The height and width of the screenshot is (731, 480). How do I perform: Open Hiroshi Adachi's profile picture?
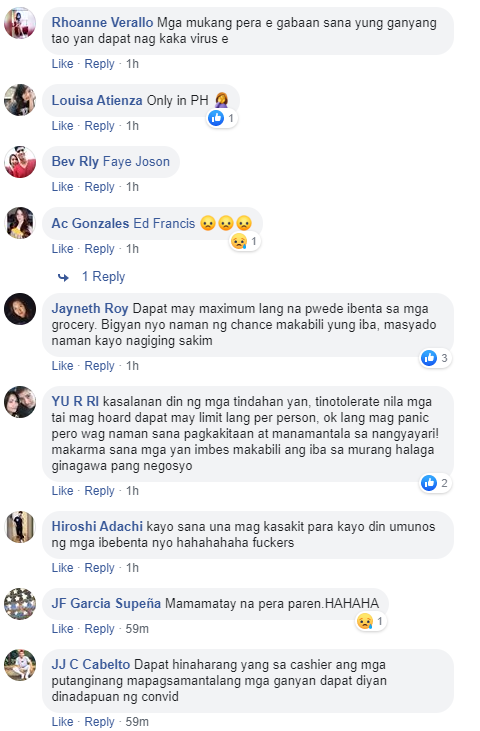click(20, 527)
